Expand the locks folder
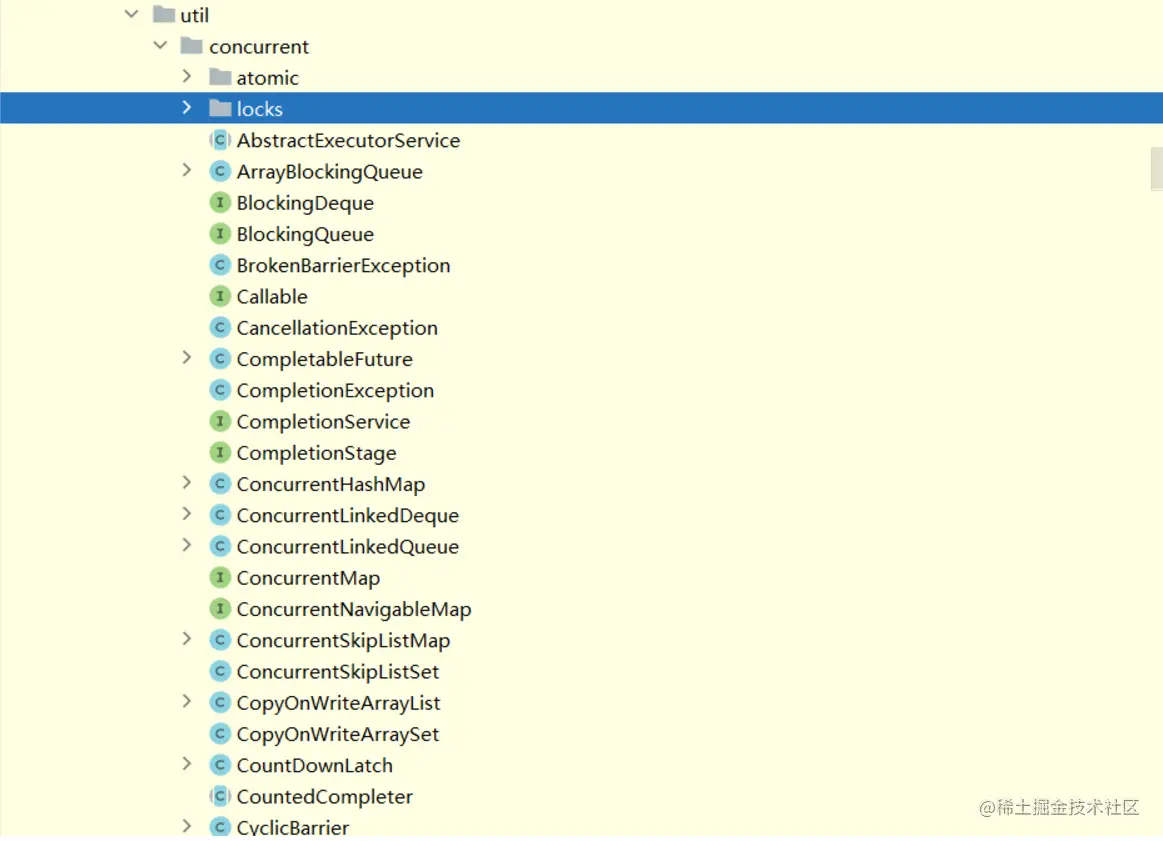 187,108
